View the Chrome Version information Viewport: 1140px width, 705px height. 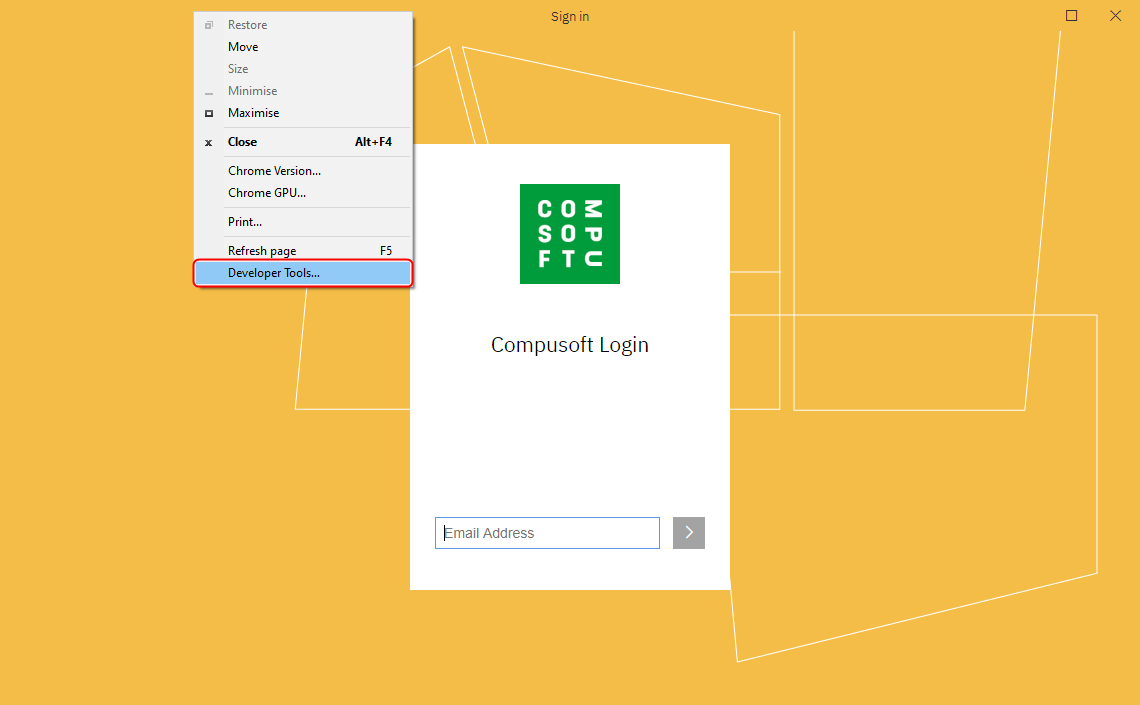coord(274,170)
